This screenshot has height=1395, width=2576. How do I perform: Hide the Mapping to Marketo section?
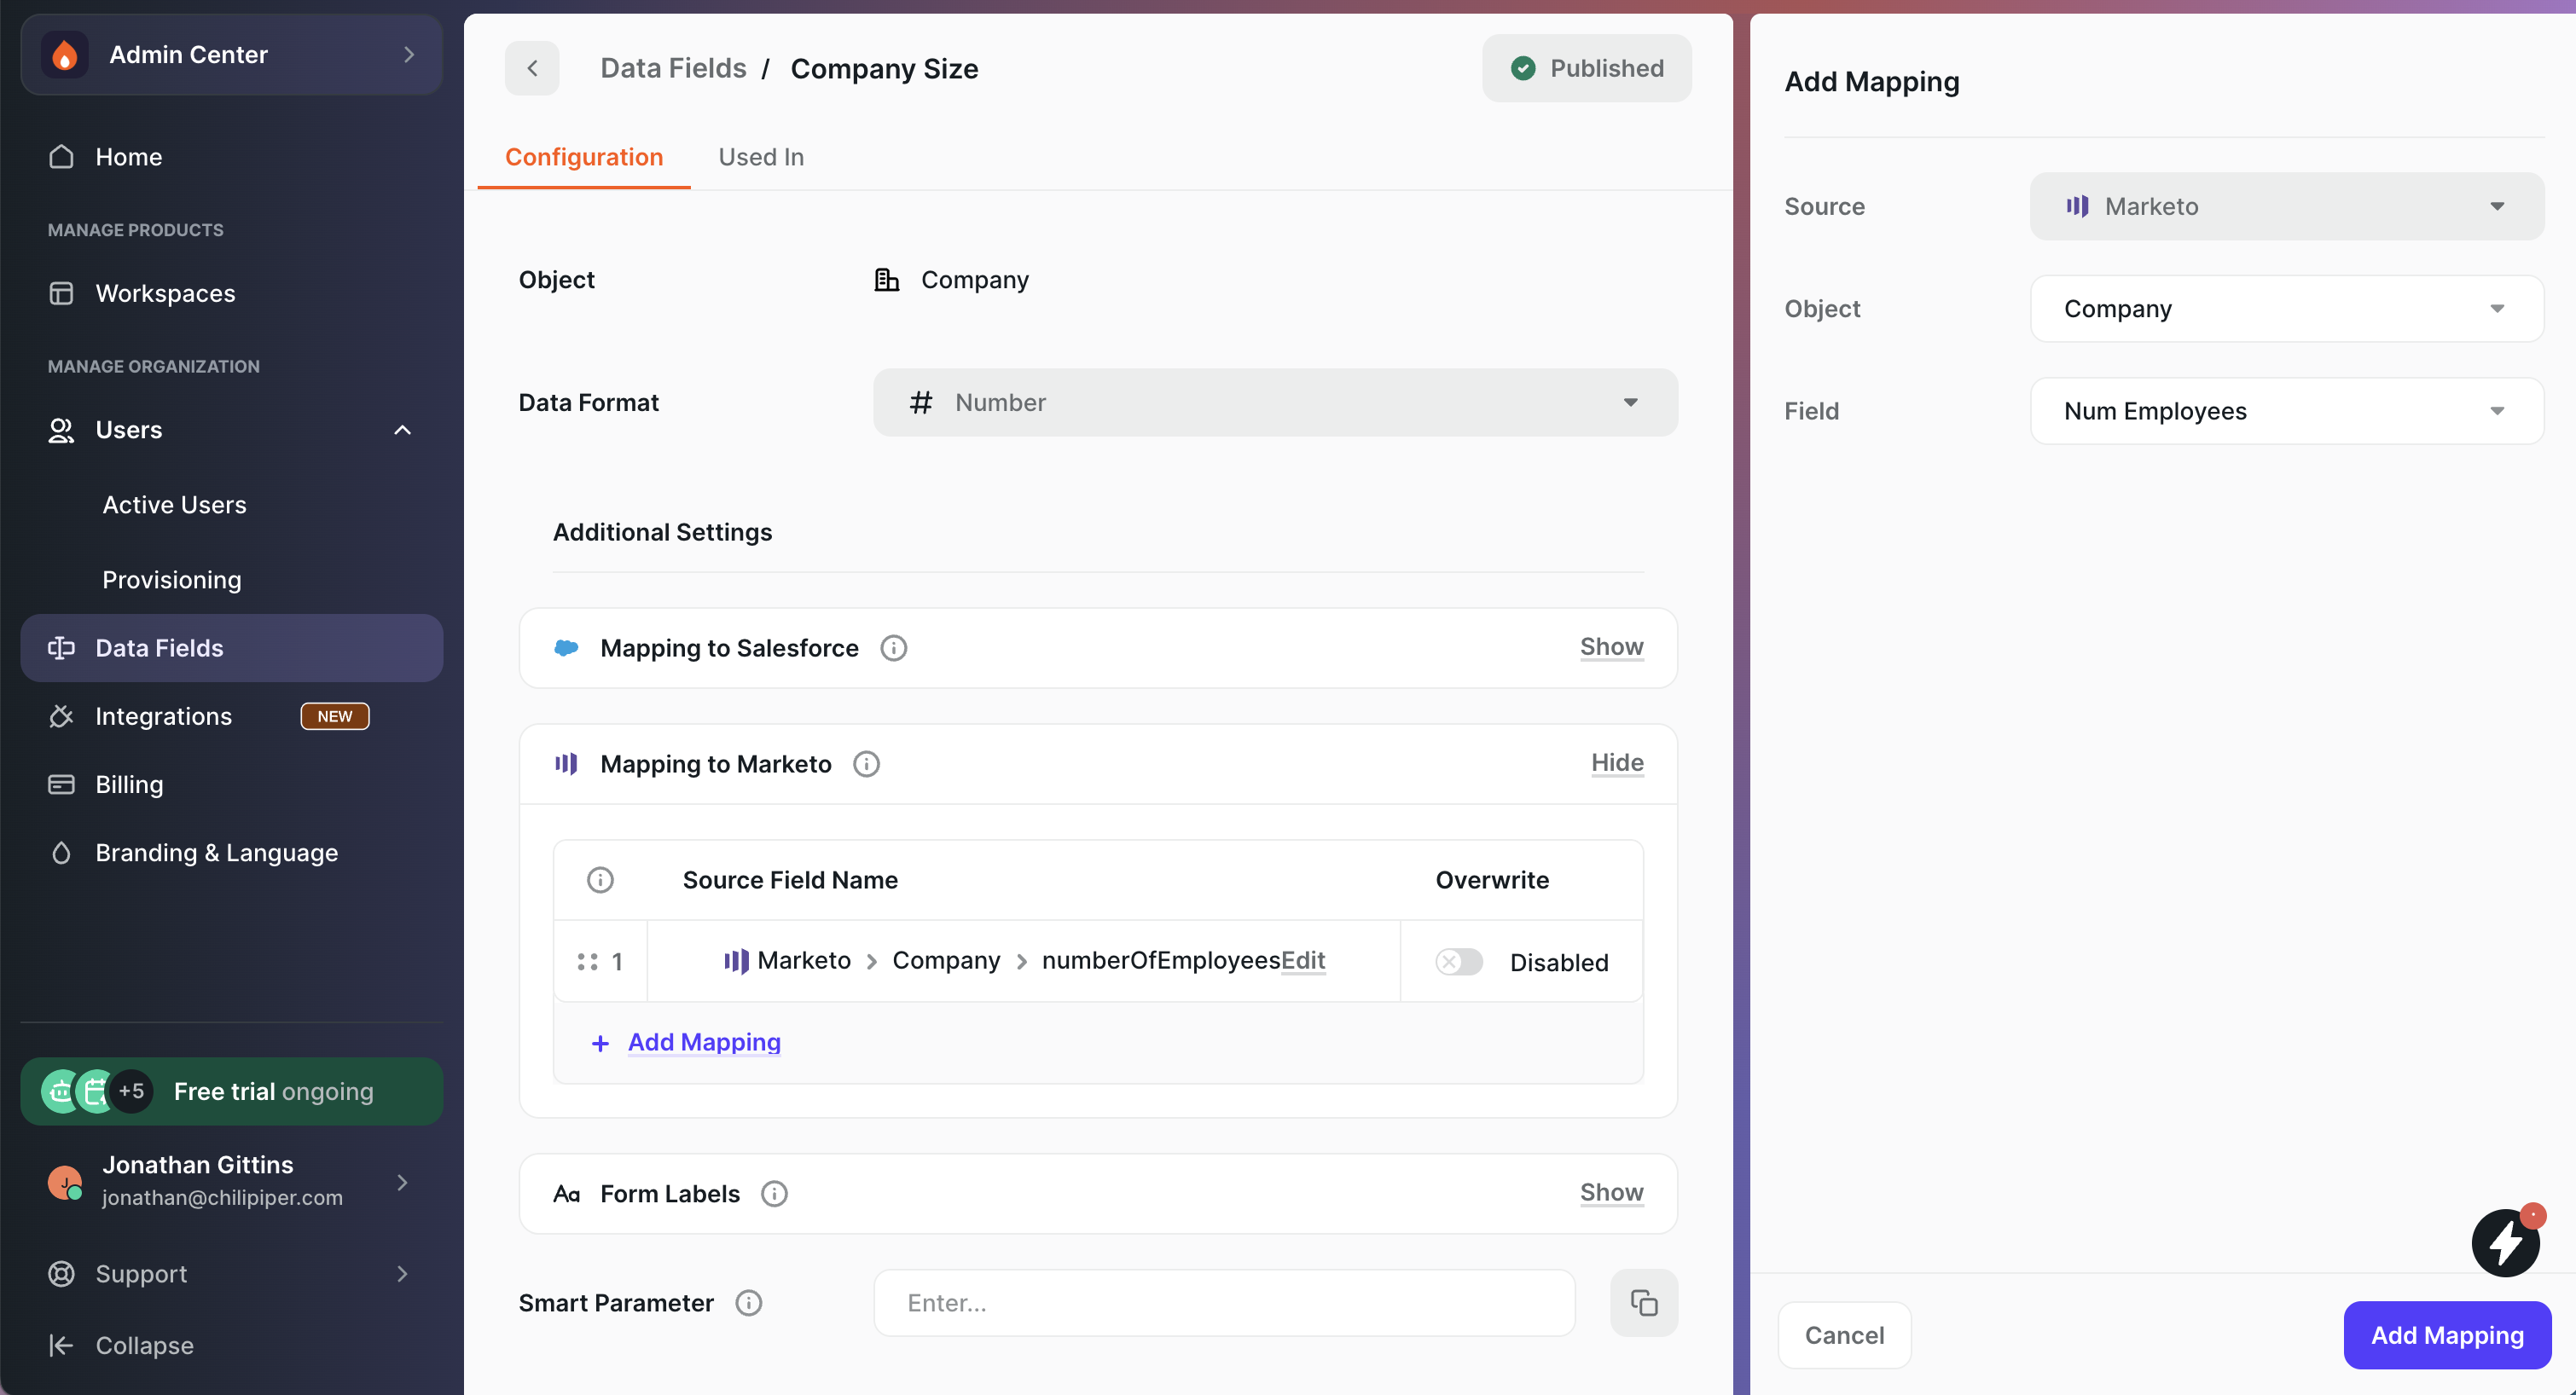[x=1616, y=763]
